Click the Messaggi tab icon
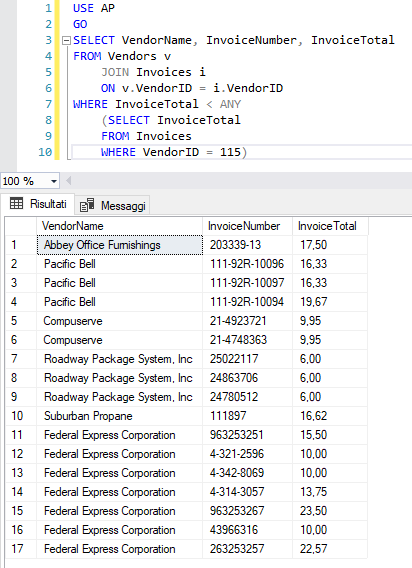Viewport: 412px width, 568px height. 87,205
